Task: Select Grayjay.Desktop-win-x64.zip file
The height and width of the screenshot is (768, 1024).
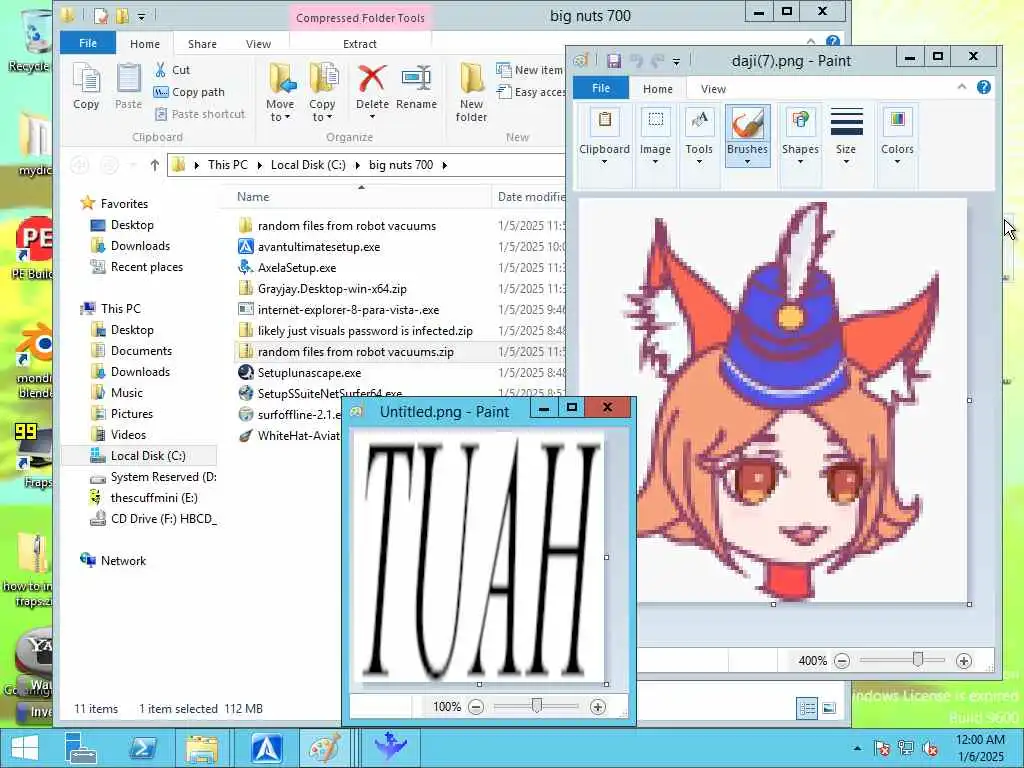Action: pyautogui.click(x=332, y=289)
